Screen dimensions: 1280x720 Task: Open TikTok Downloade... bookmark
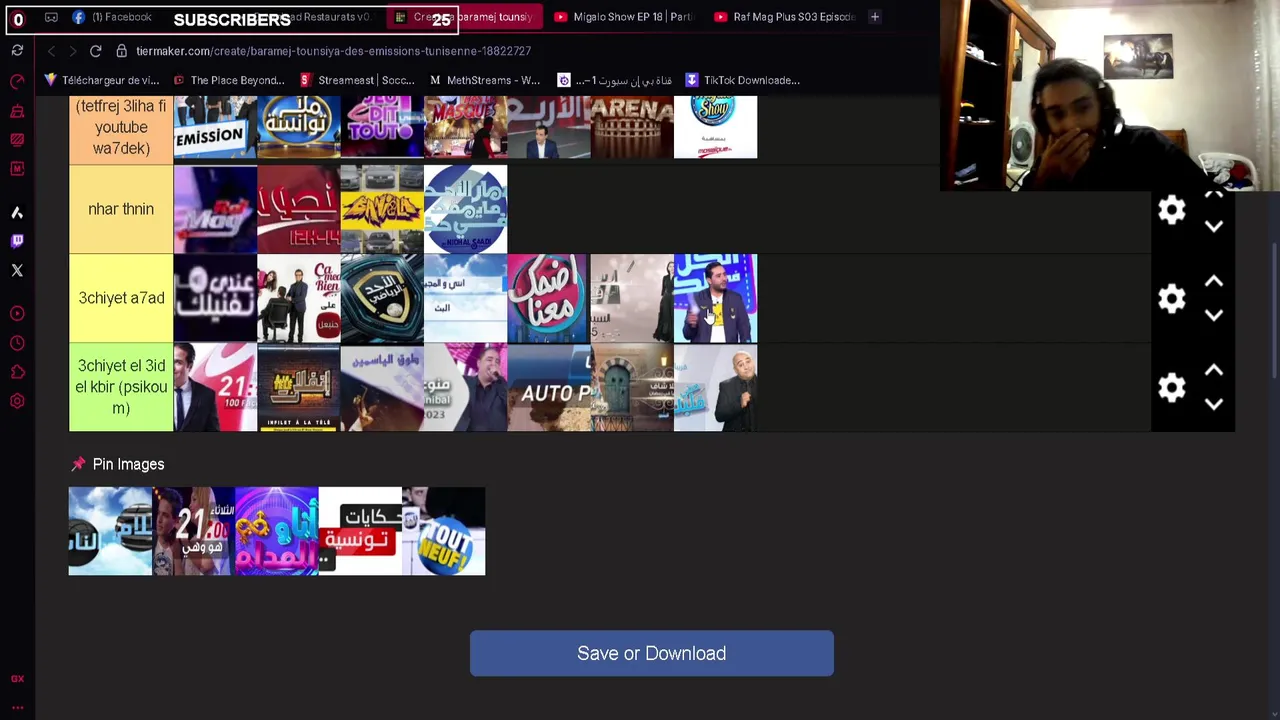coord(742,80)
